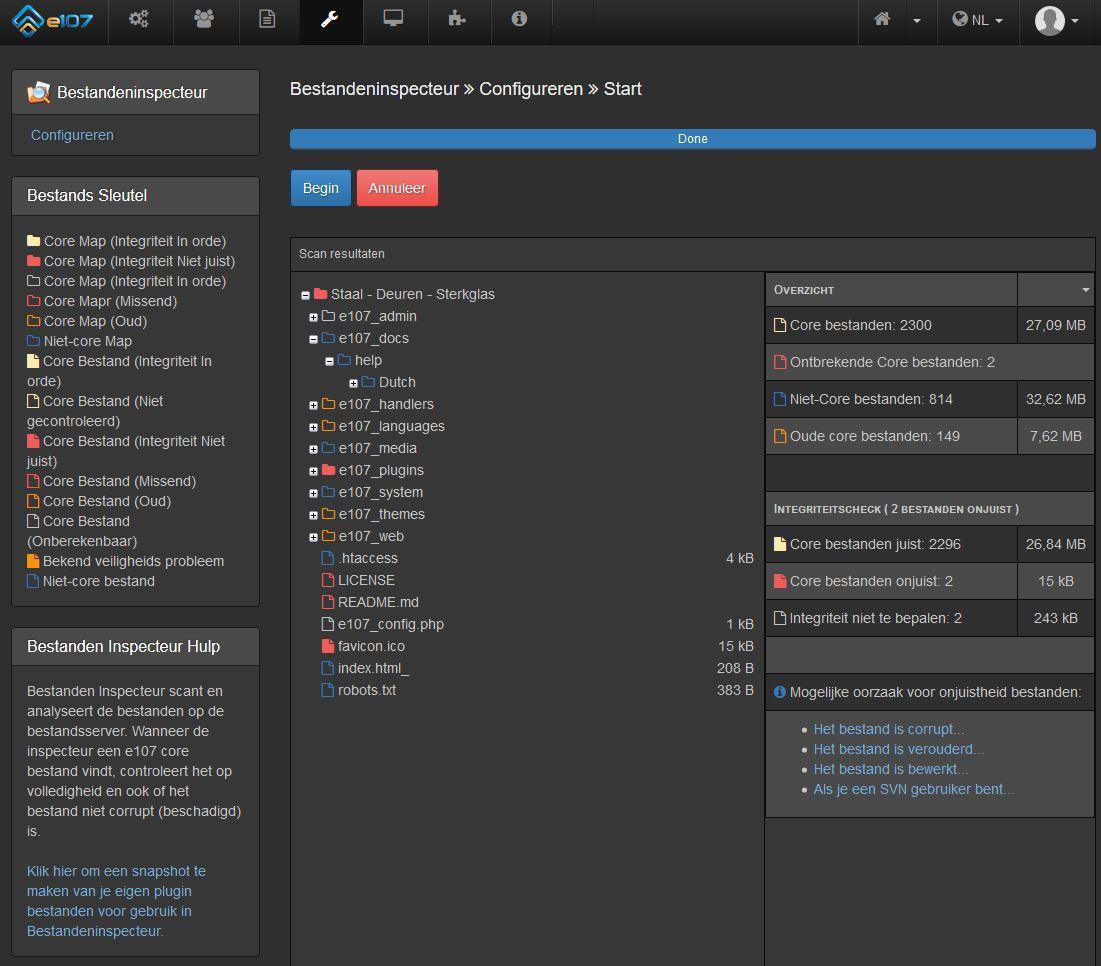
Task: Expand the e107_media folder
Action: tap(313, 449)
